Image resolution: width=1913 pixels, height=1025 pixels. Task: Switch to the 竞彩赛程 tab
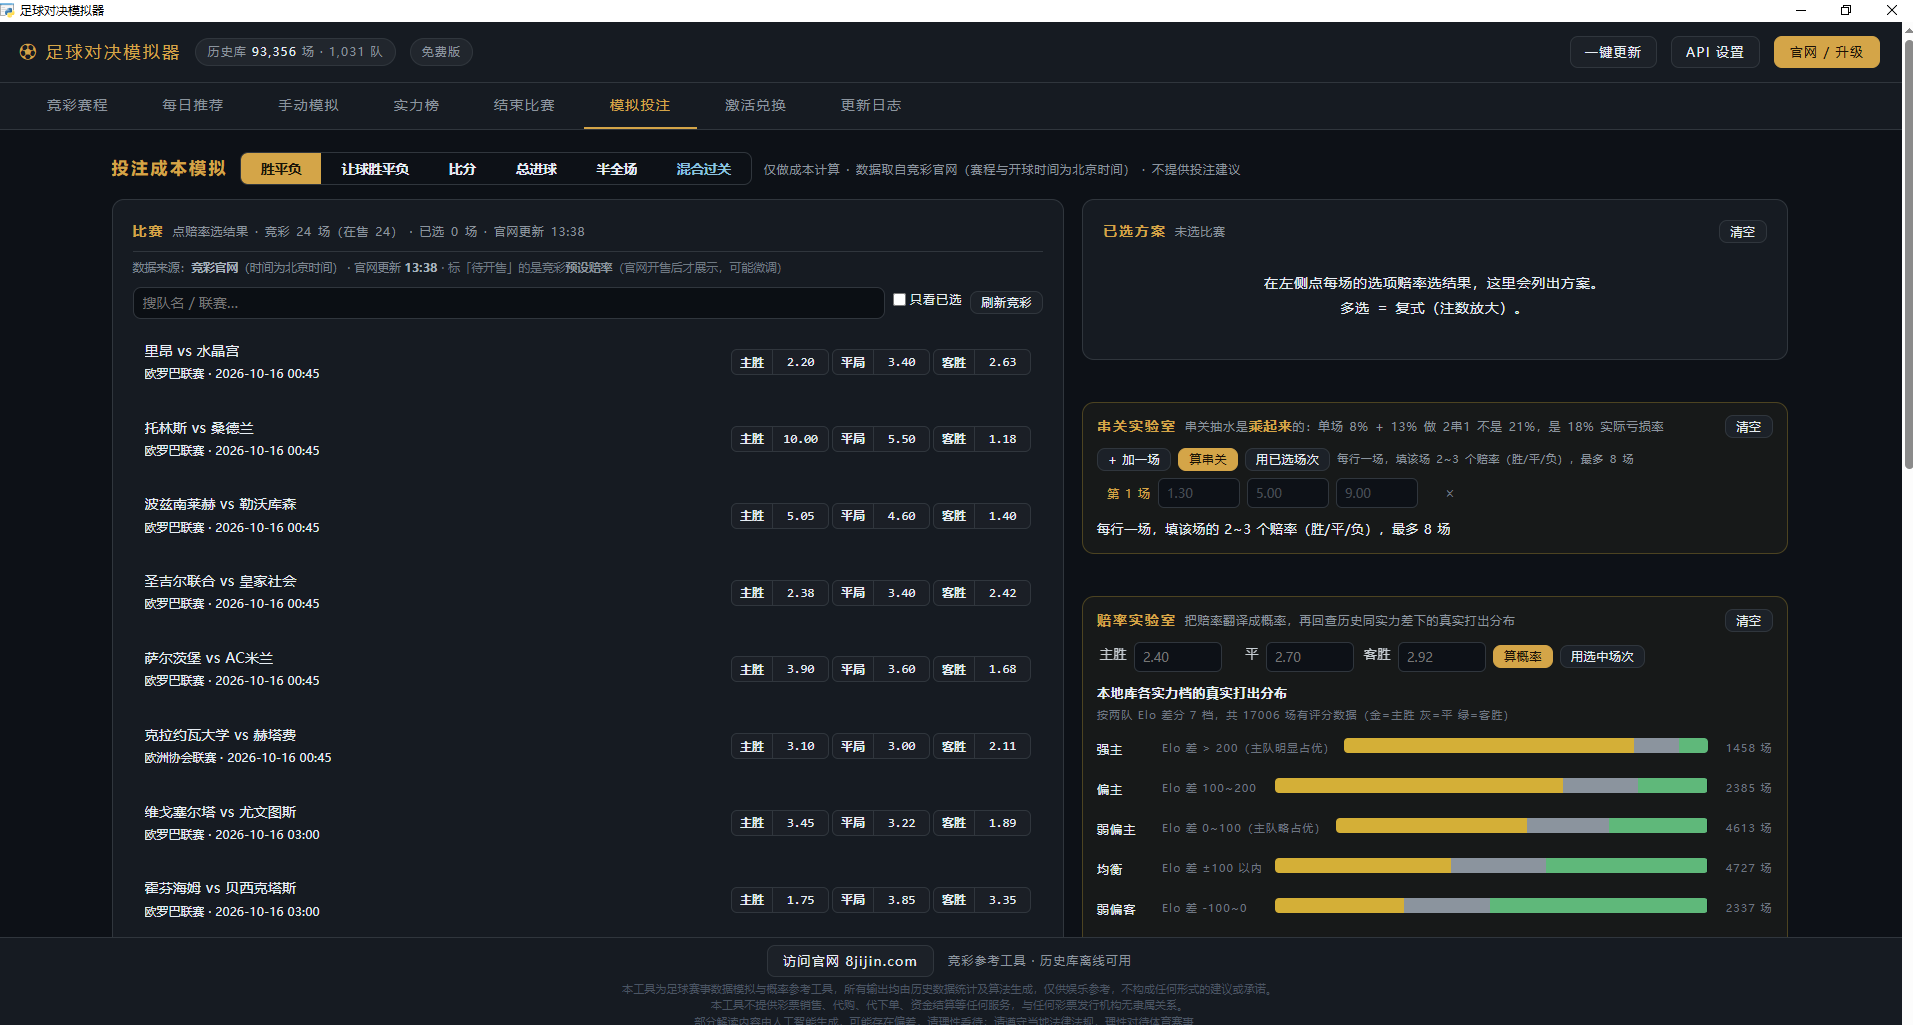point(77,105)
